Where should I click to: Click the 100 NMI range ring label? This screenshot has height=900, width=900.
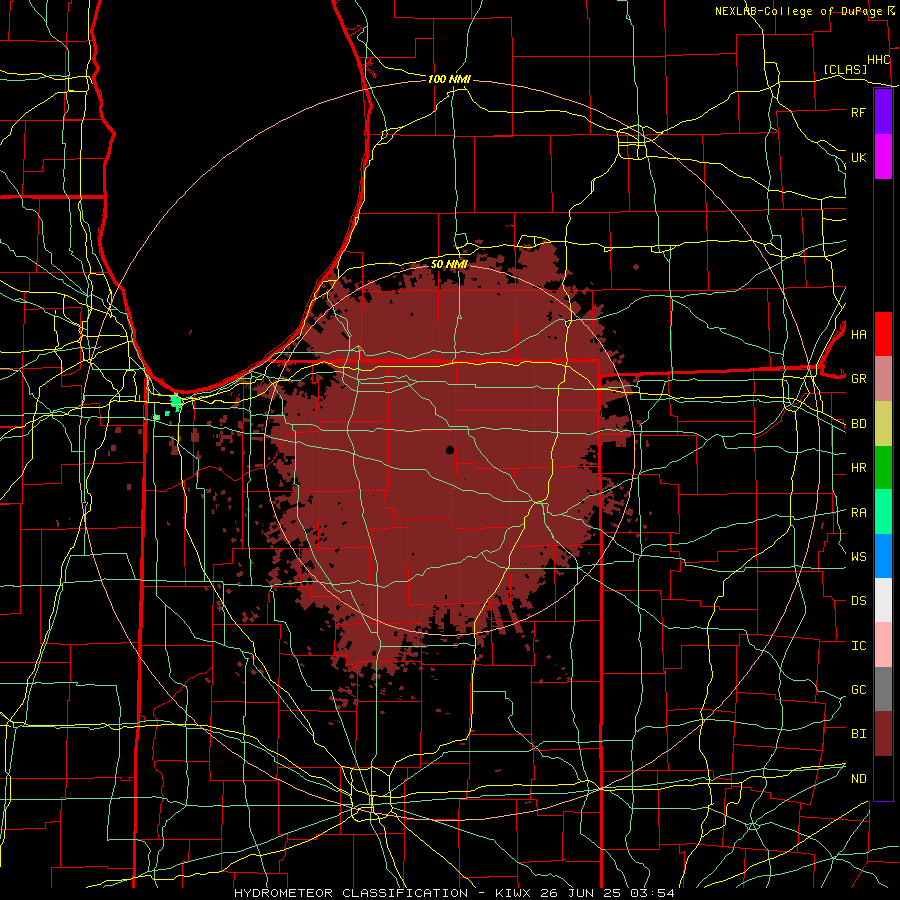click(x=449, y=79)
